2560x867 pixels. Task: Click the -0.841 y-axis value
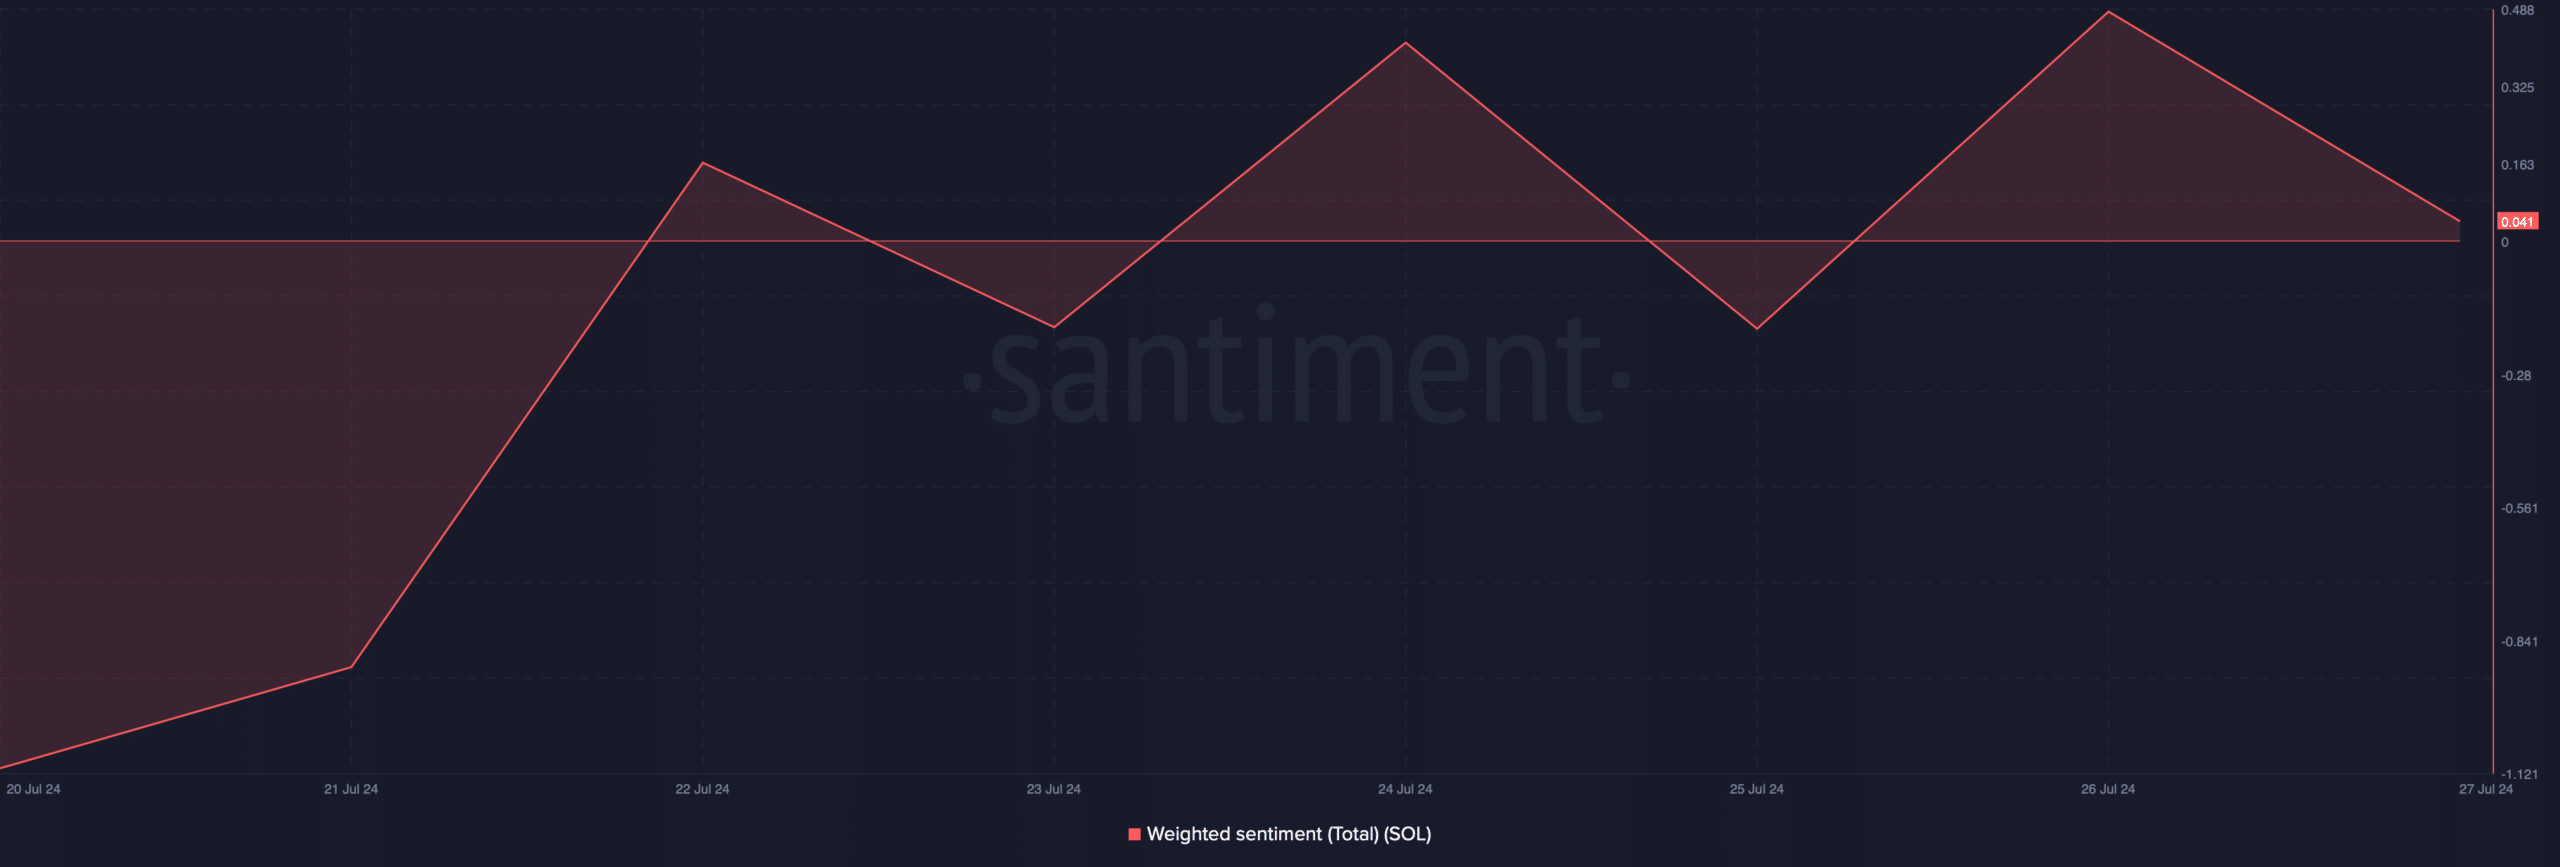[2519, 642]
